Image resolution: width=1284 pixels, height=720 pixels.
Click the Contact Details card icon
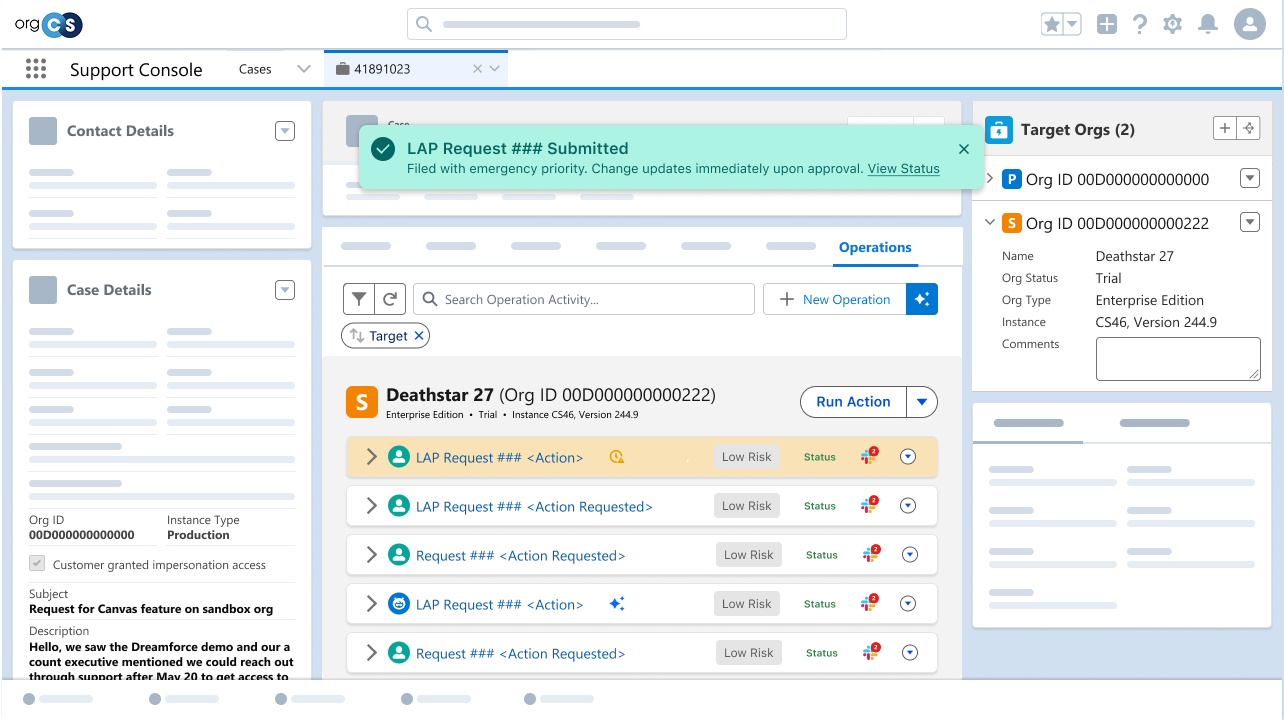[x=43, y=131]
